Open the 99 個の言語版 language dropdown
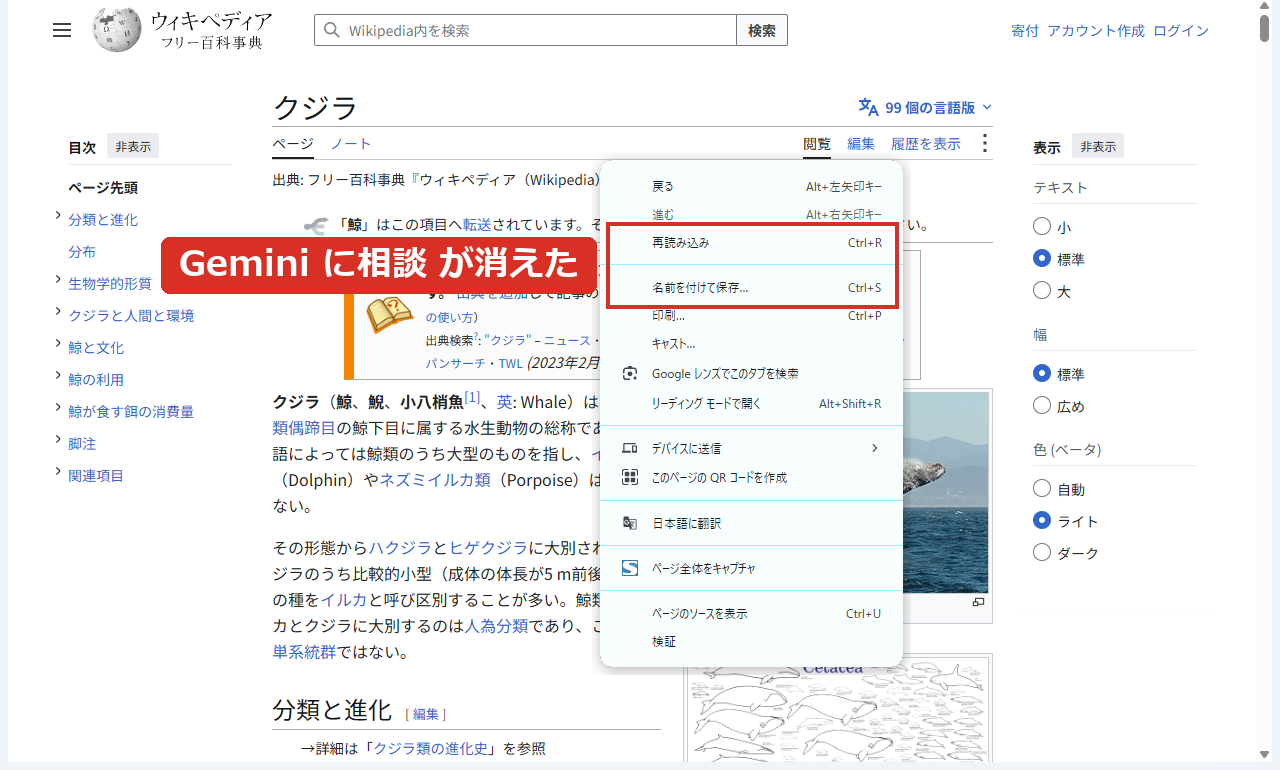Viewport: 1280px width, 770px height. 925,107
